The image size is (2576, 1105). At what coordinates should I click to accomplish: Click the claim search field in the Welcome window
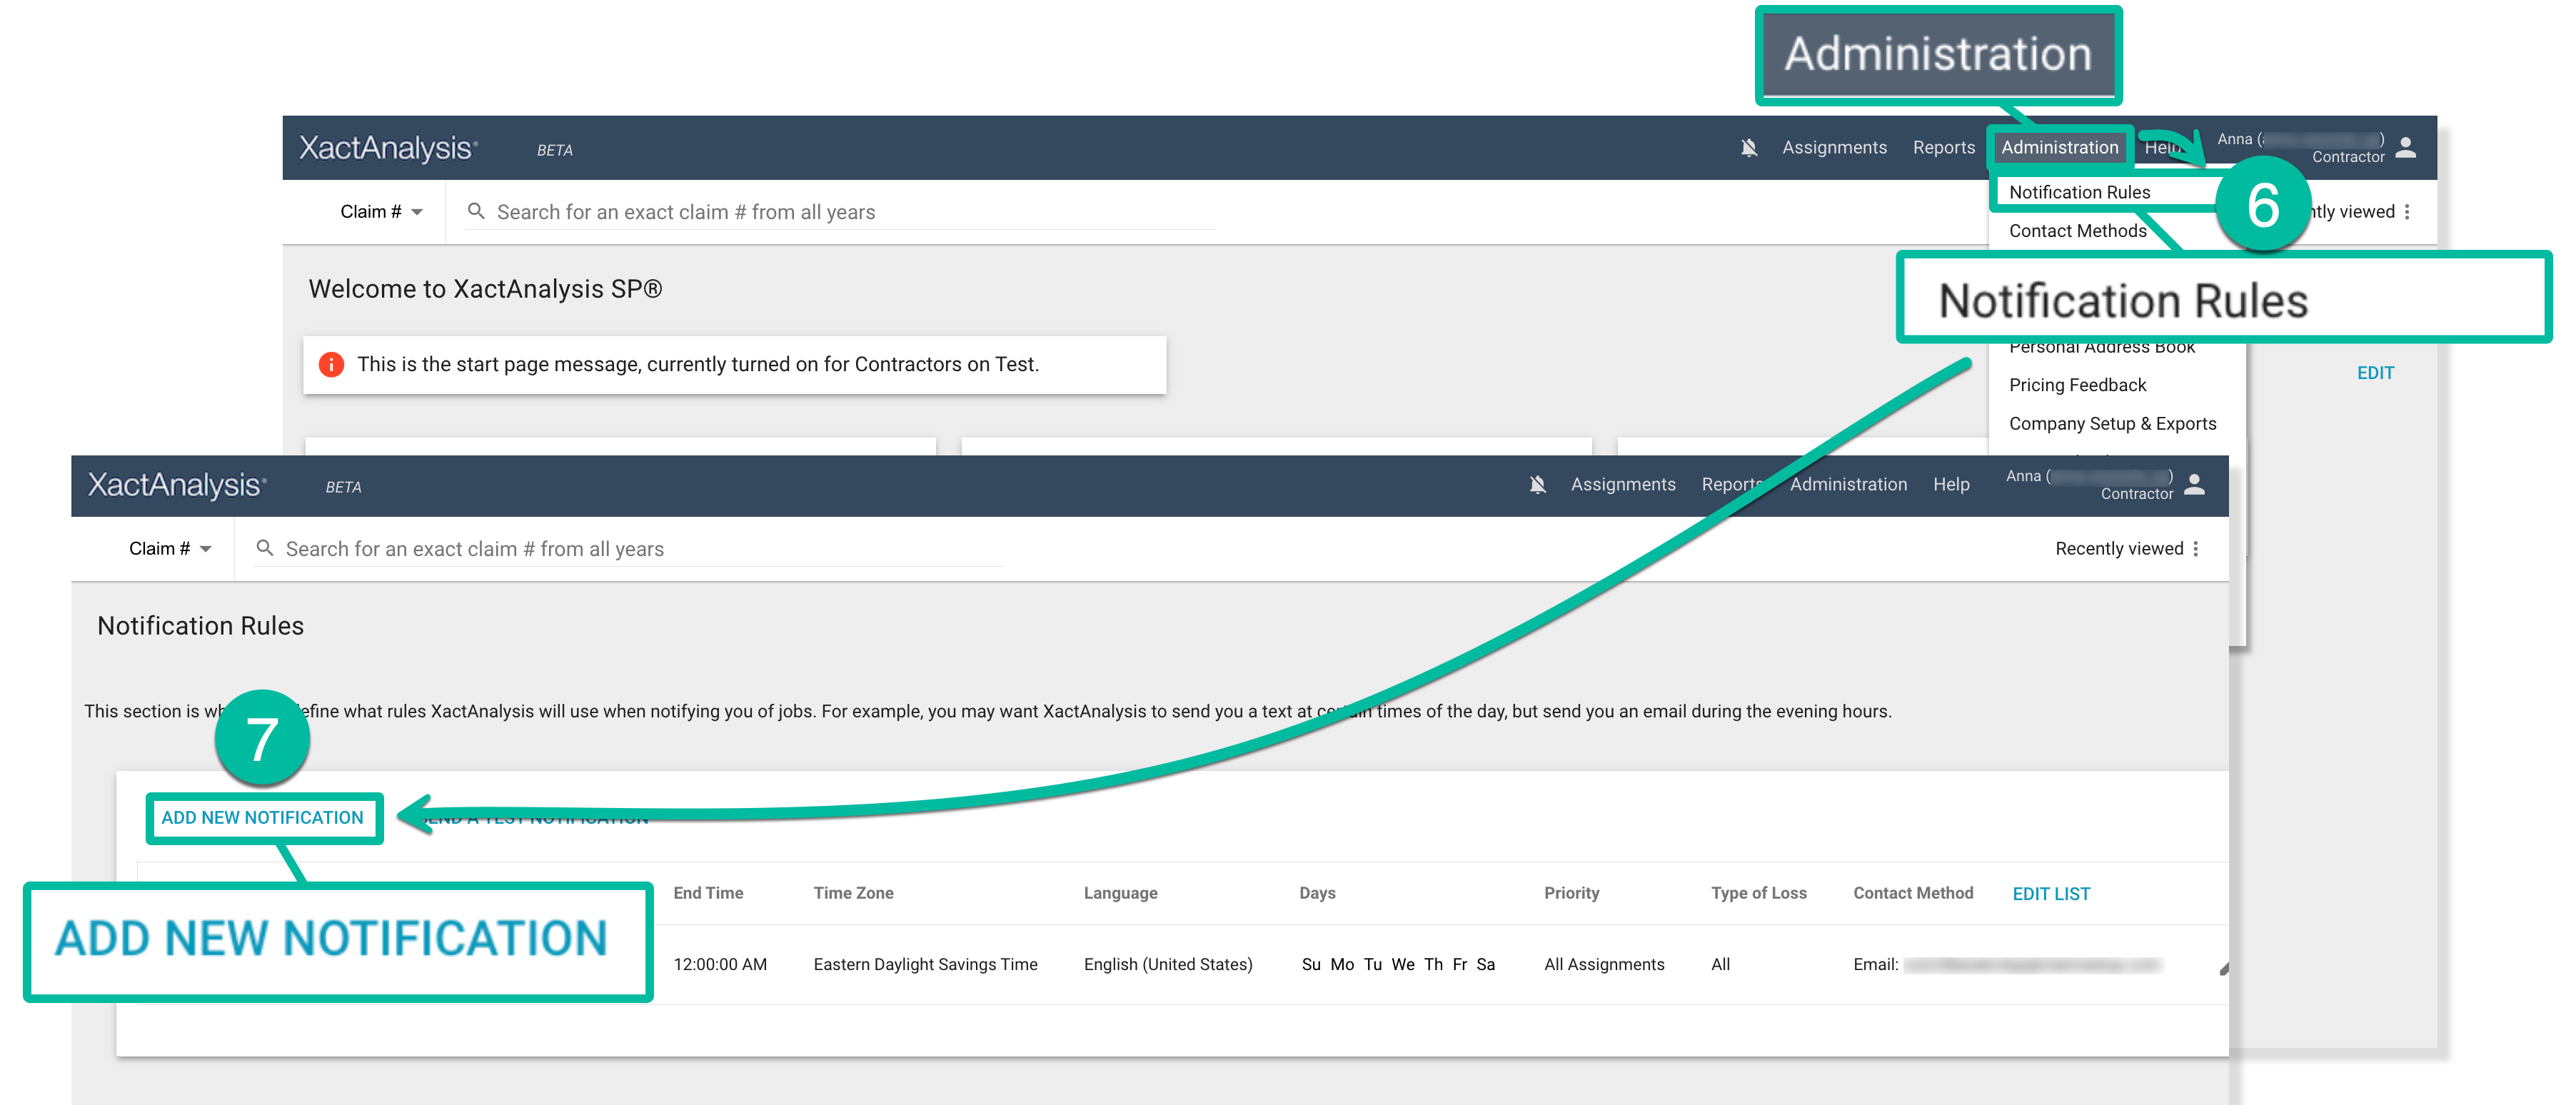coord(840,212)
